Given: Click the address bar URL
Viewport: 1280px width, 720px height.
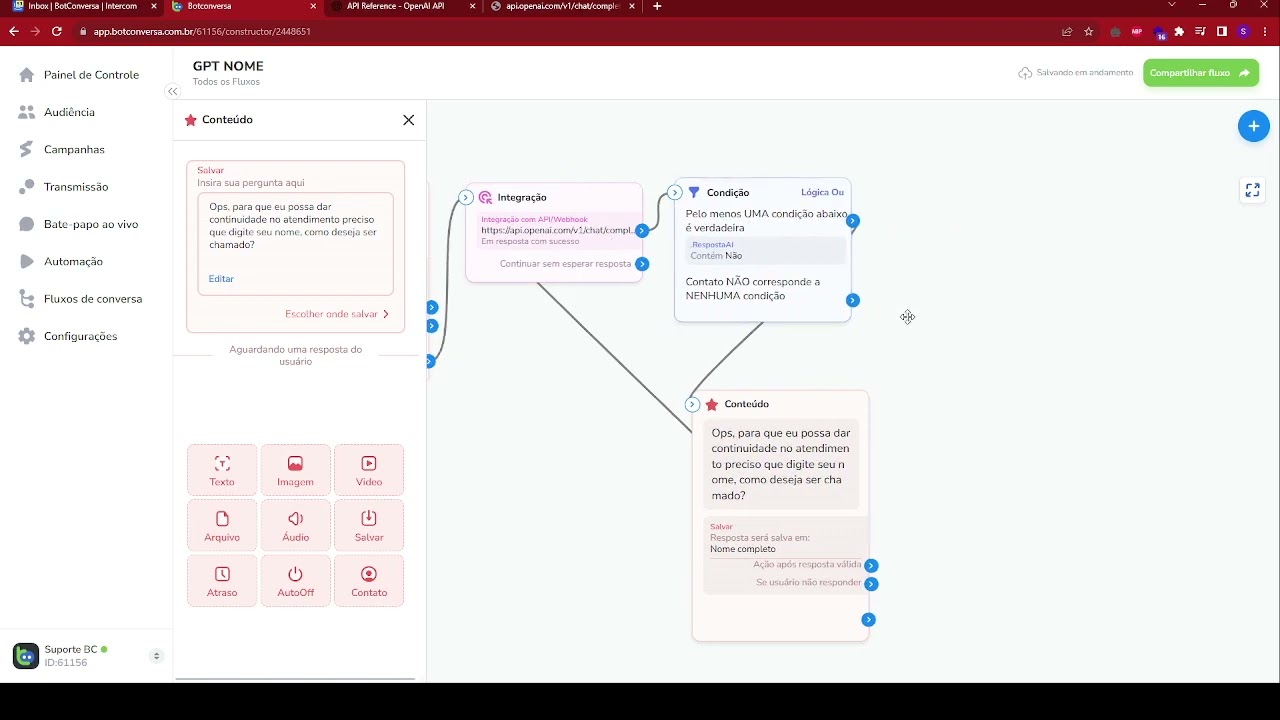Looking at the screenshot, I should (x=202, y=31).
